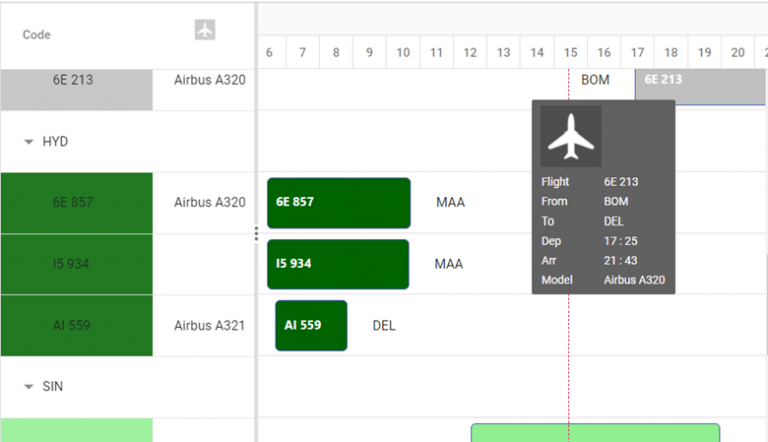Click the Airbus A321 model cell
This screenshot has width=768, height=442.
(209, 326)
